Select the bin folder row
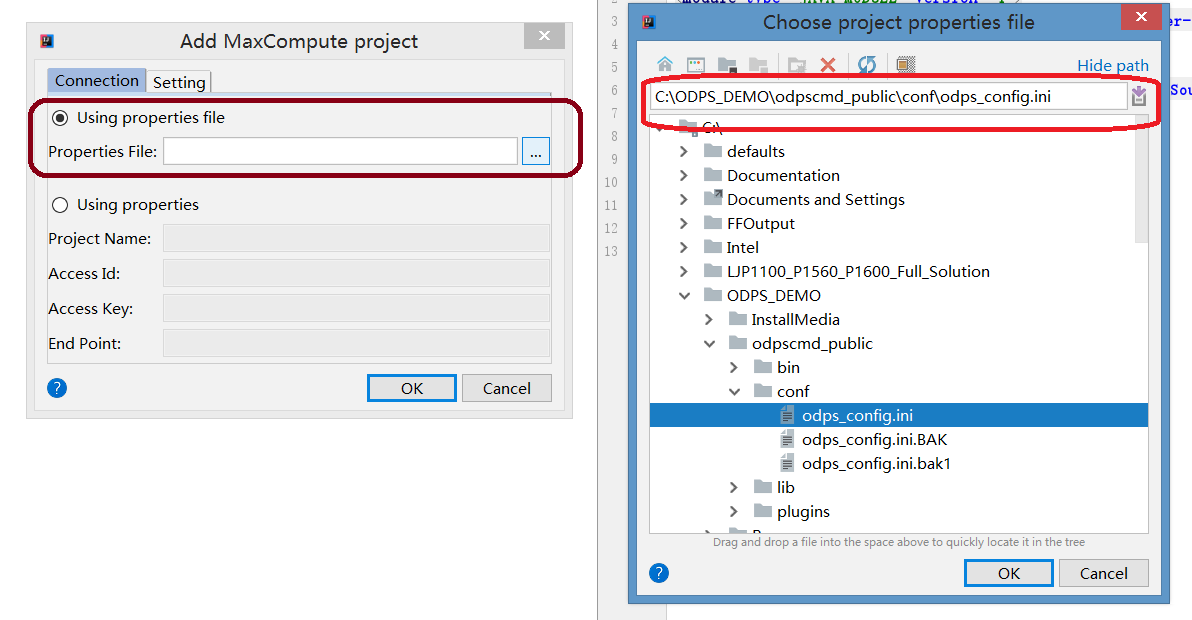Screen dimensions: 1192x620 tap(899, 368)
